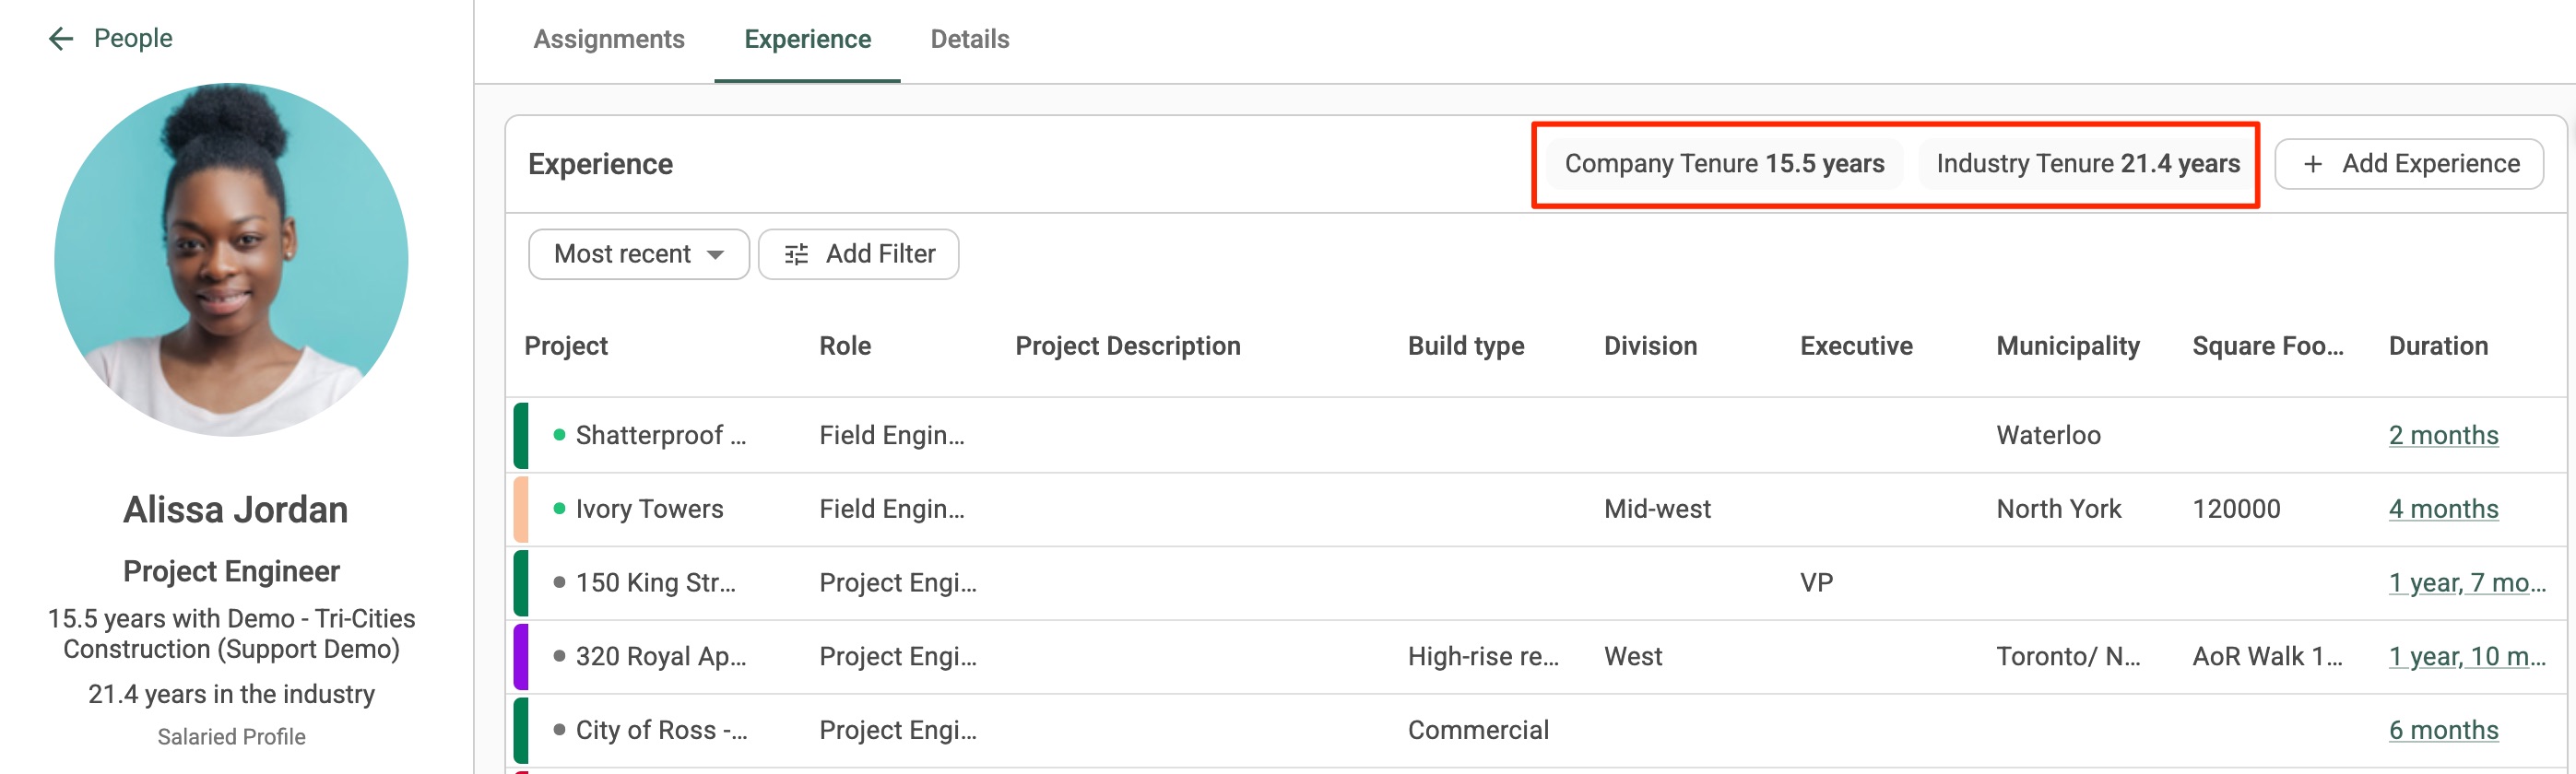Click the Build type column header
Screen dimensions: 2576x774
[x=1466, y=346]
